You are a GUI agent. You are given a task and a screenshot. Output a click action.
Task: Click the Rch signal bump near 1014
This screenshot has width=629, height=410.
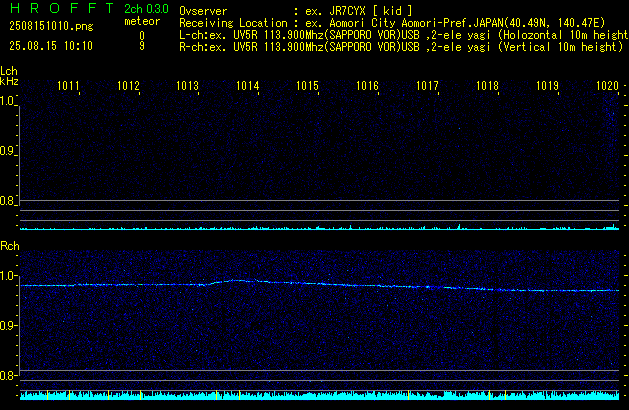coord(239,281)
